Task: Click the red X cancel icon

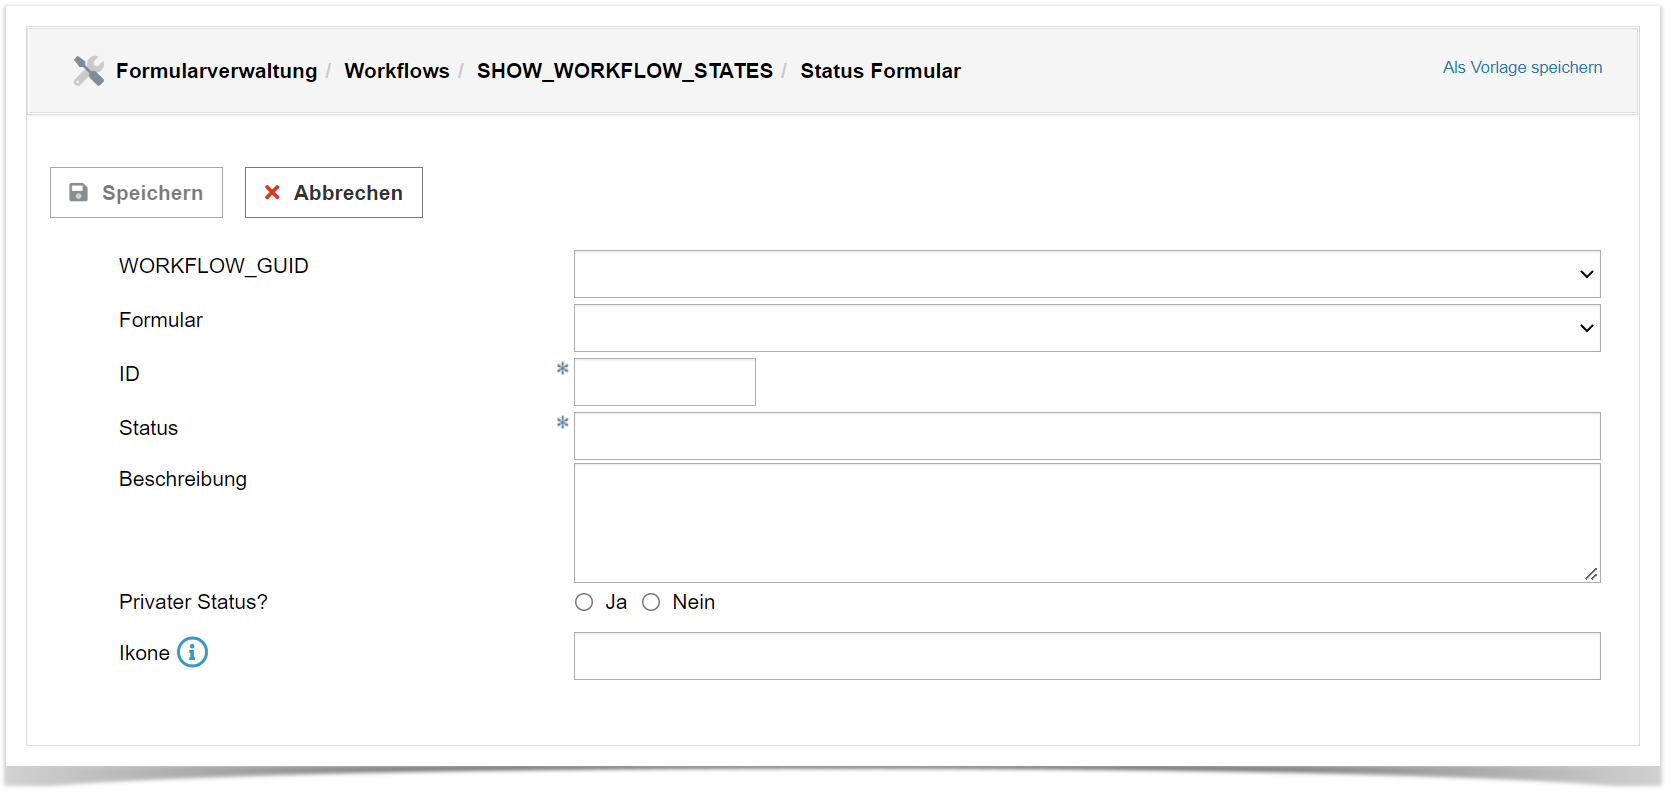Action: click(x=272, y=193)
